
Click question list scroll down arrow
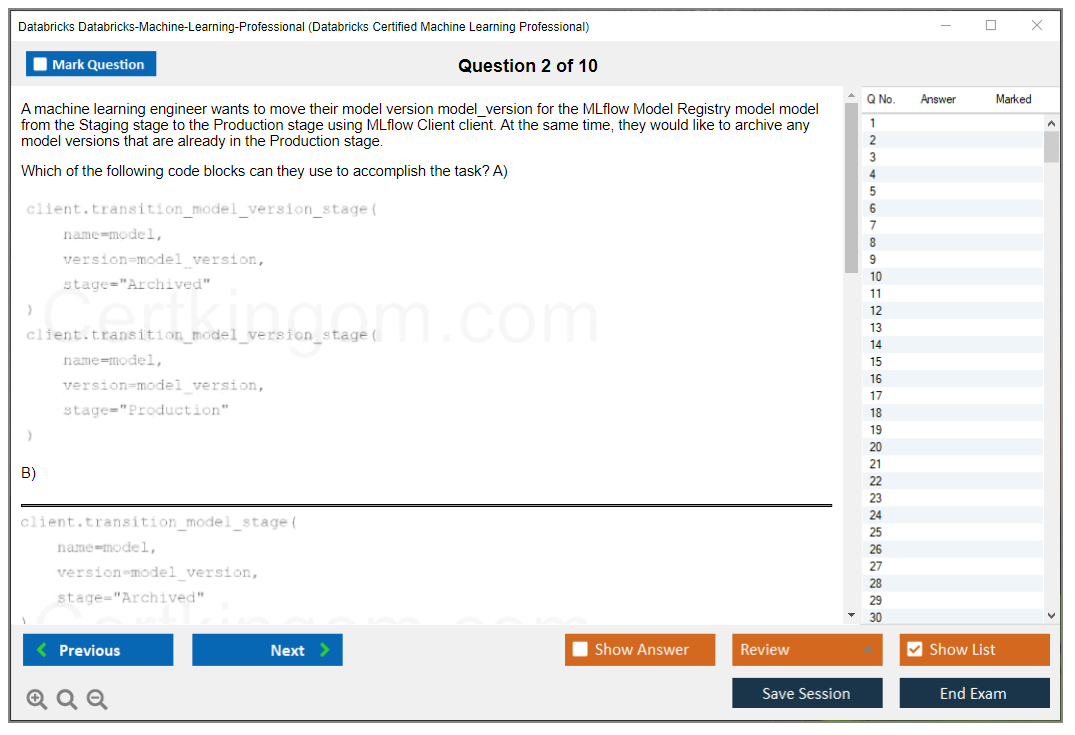[1051, 616]
